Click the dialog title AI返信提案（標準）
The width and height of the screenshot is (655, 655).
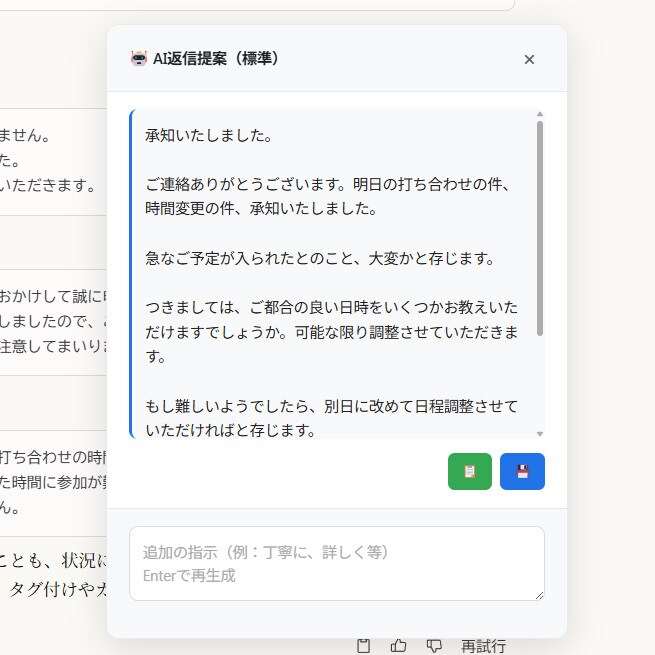tap(216, 58)
